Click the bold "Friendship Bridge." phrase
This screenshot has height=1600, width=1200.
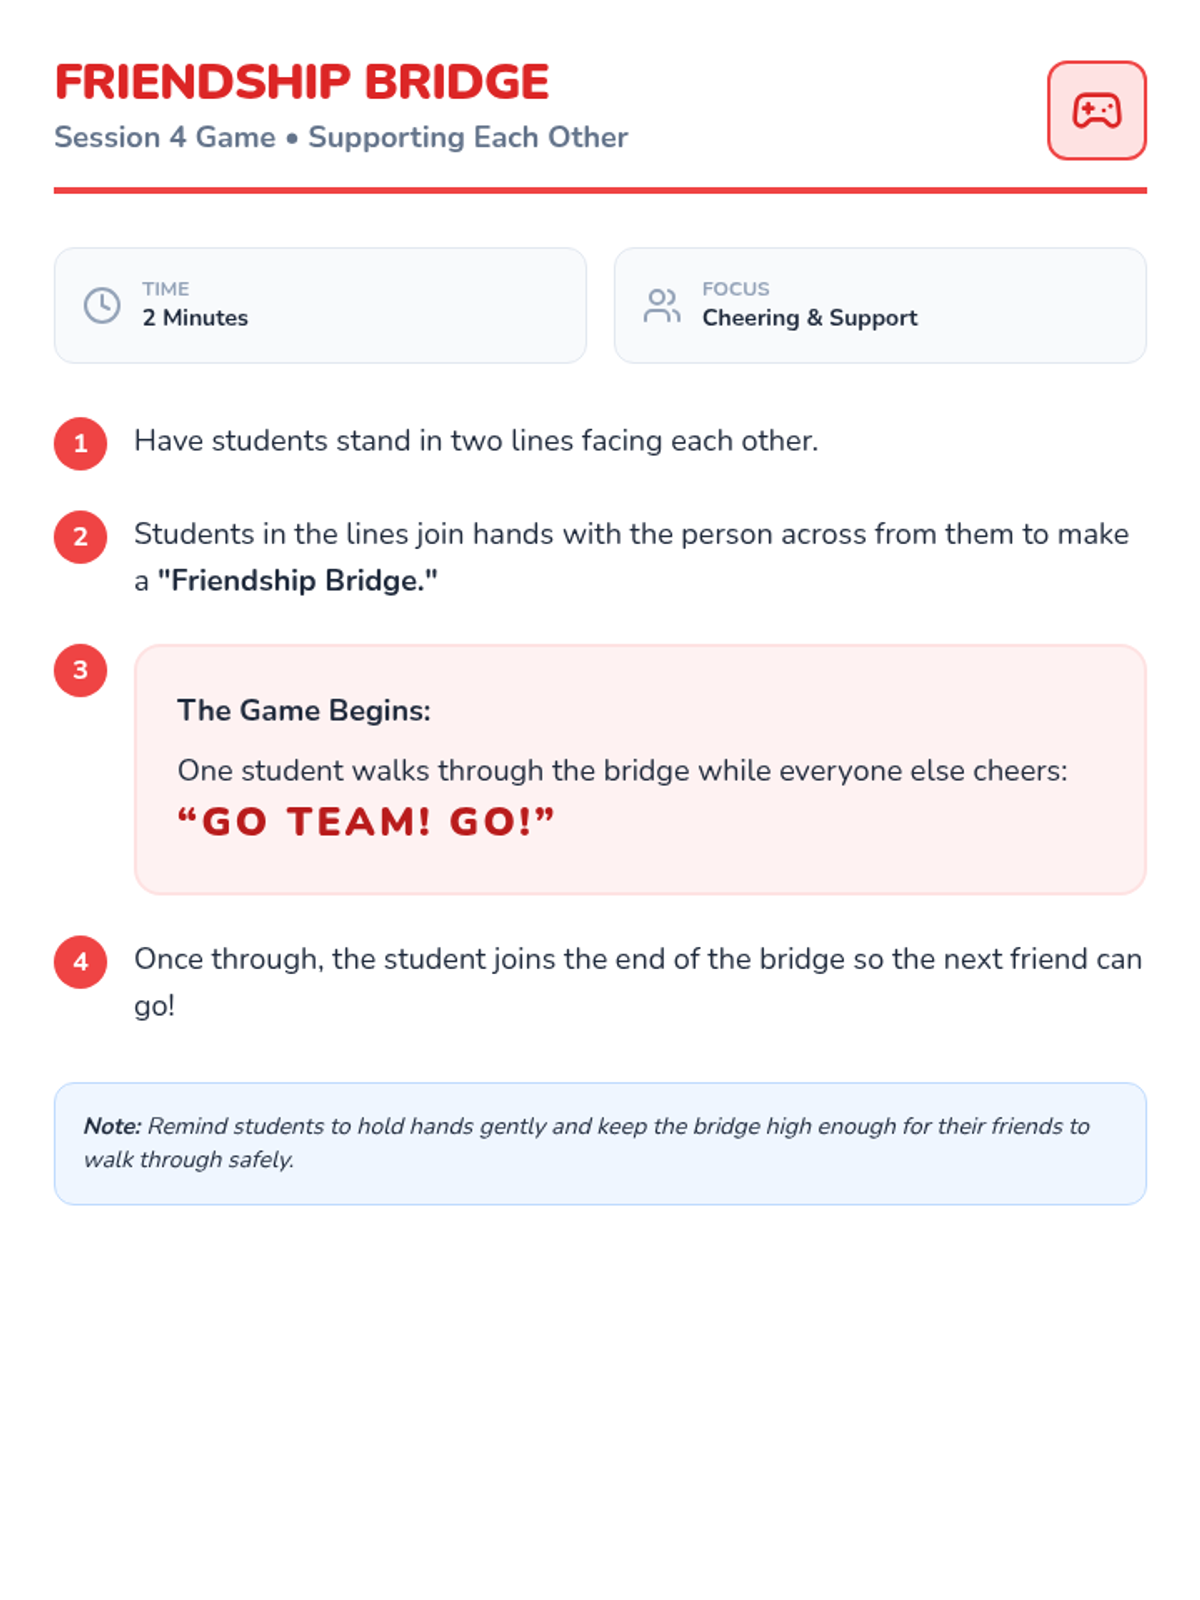pos(298,581)
